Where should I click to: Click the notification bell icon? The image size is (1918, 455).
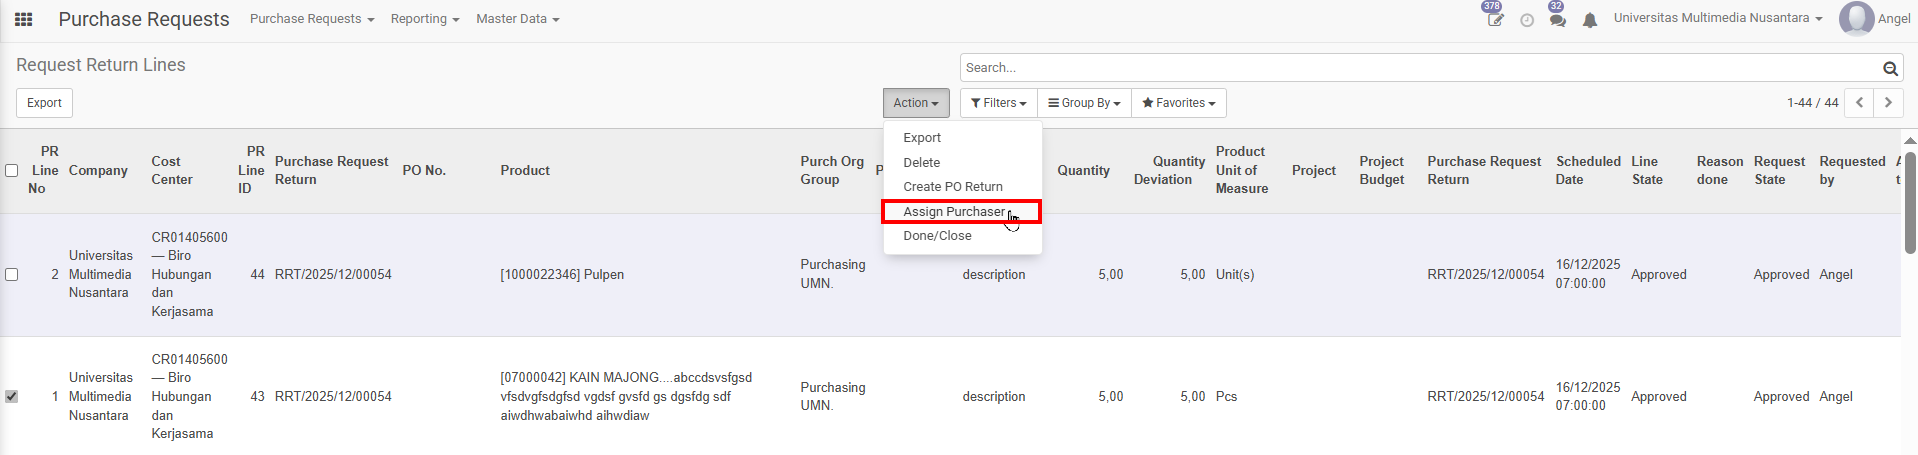pyautogui.click(x=1590, y=20)
